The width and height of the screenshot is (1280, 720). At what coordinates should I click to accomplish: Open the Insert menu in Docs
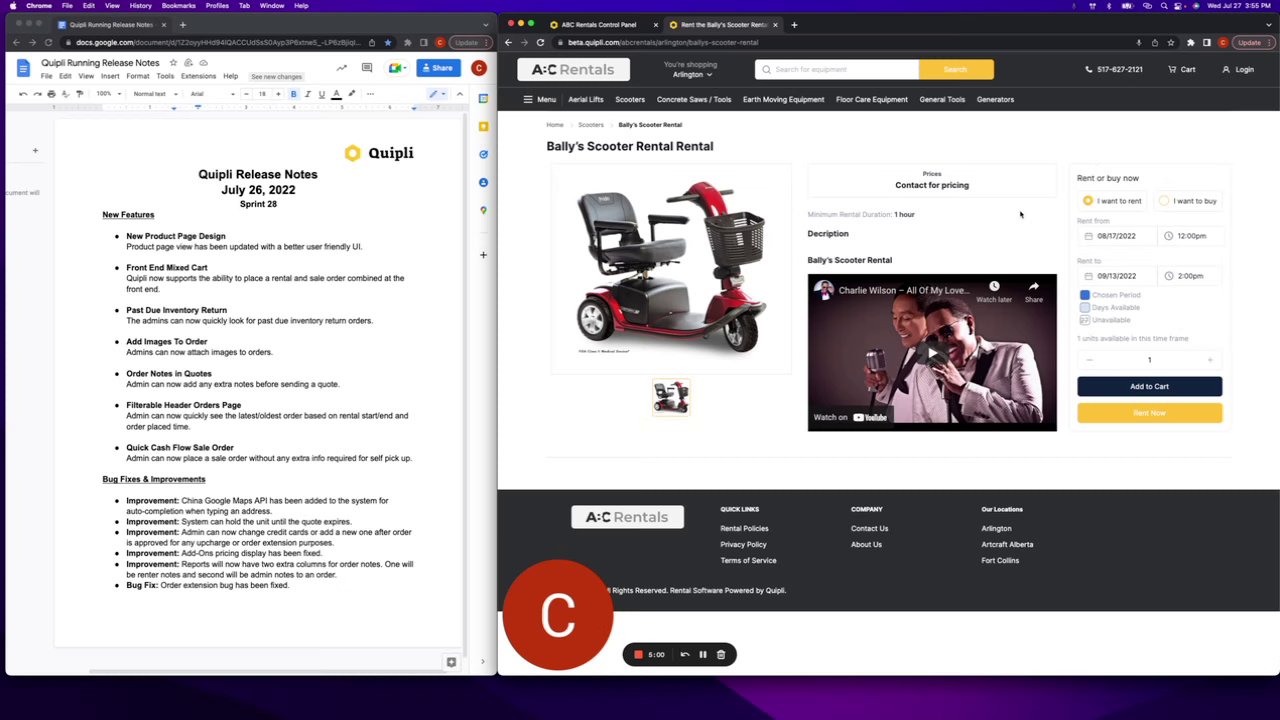(110, 76)
